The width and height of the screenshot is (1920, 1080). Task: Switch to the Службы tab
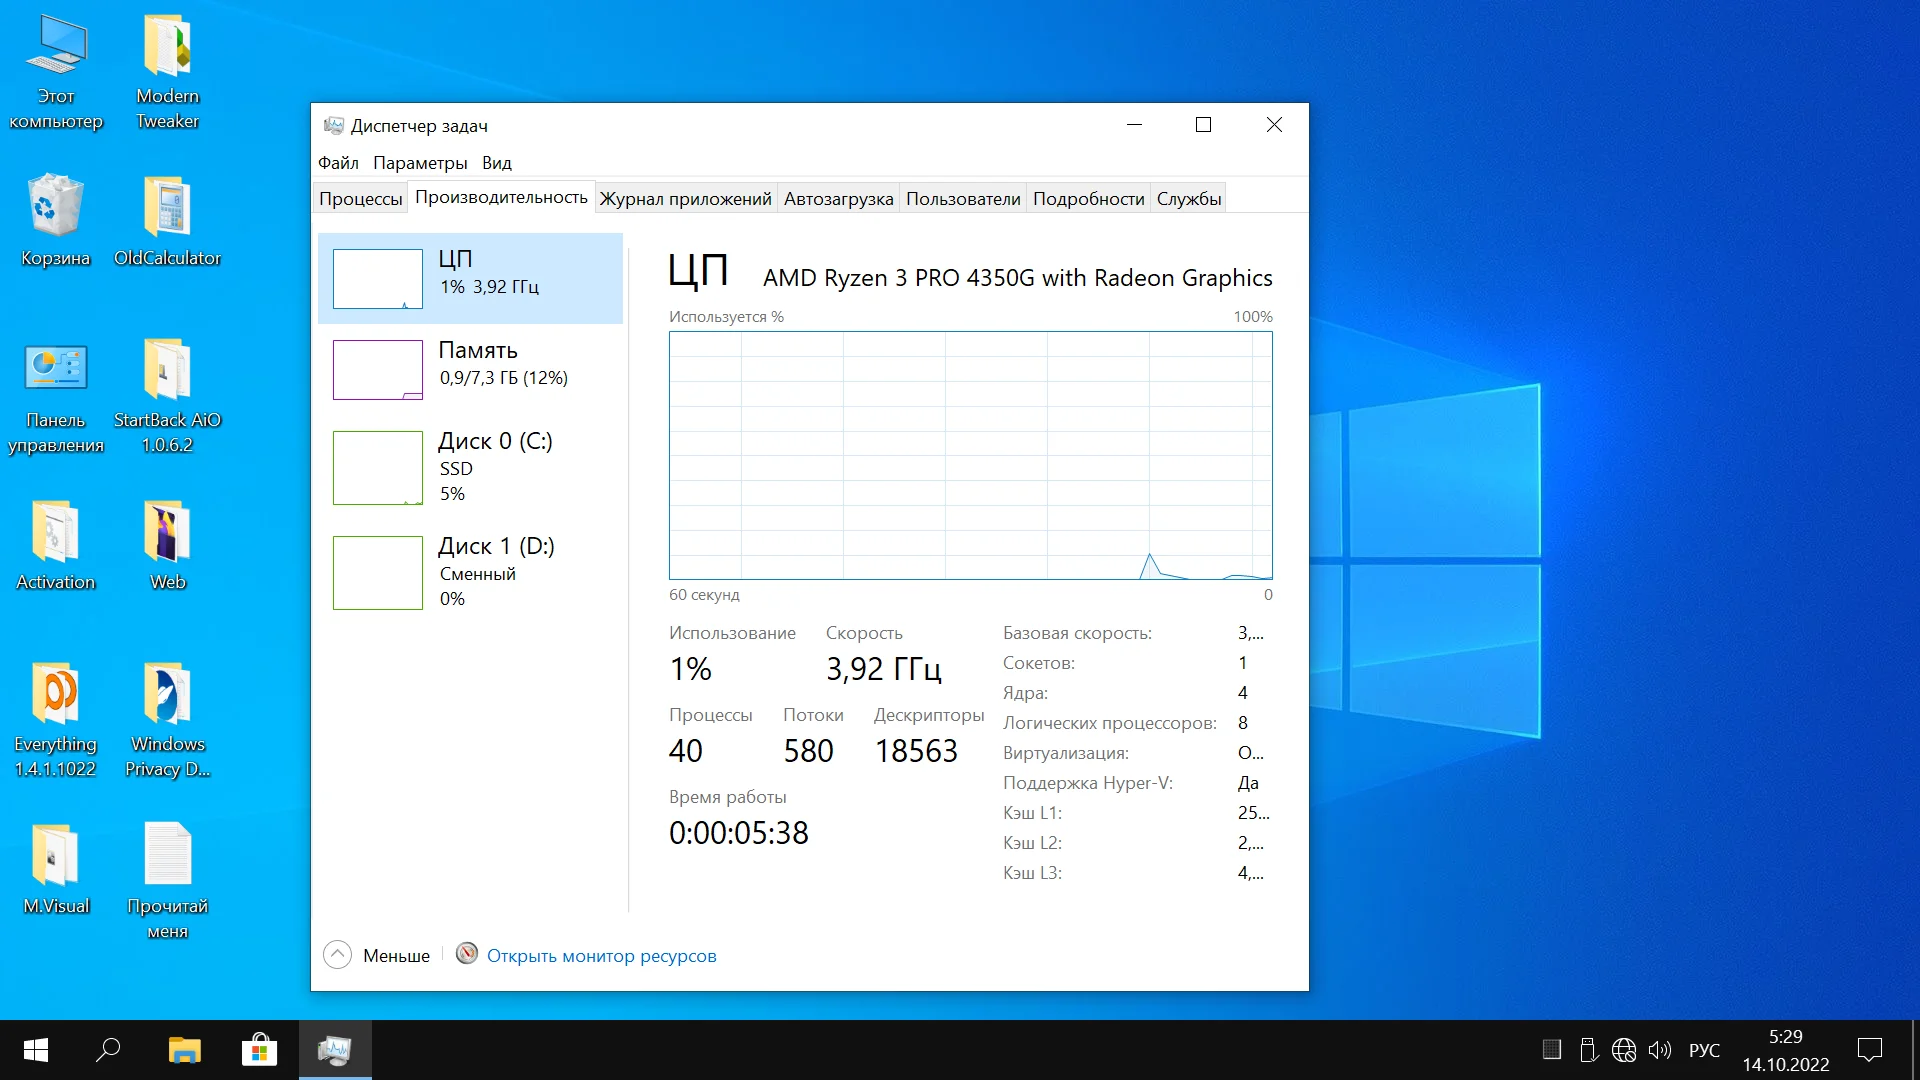coord(1189,199)
